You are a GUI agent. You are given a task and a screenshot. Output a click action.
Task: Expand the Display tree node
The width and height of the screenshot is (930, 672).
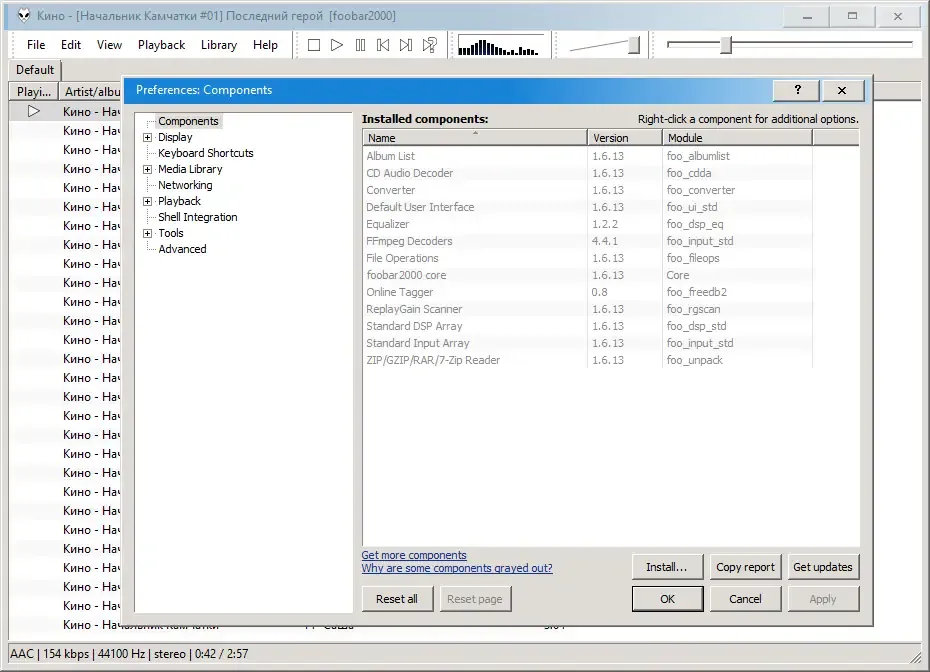pos(148,137)
